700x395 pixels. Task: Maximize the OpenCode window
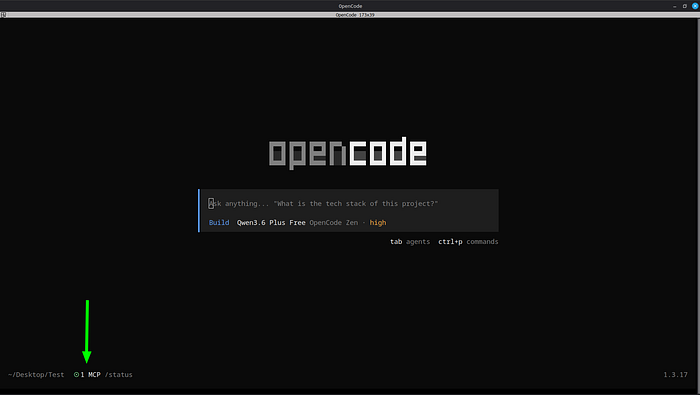coord(685,6)
